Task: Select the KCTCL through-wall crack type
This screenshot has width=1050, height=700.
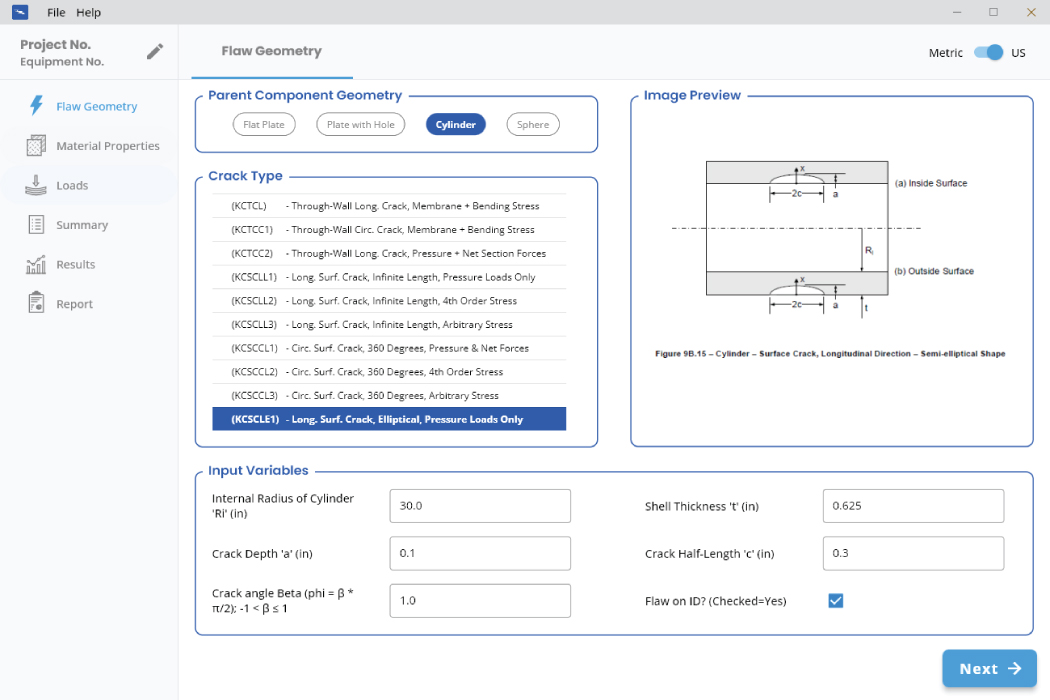Action: (x=389, y=206)
